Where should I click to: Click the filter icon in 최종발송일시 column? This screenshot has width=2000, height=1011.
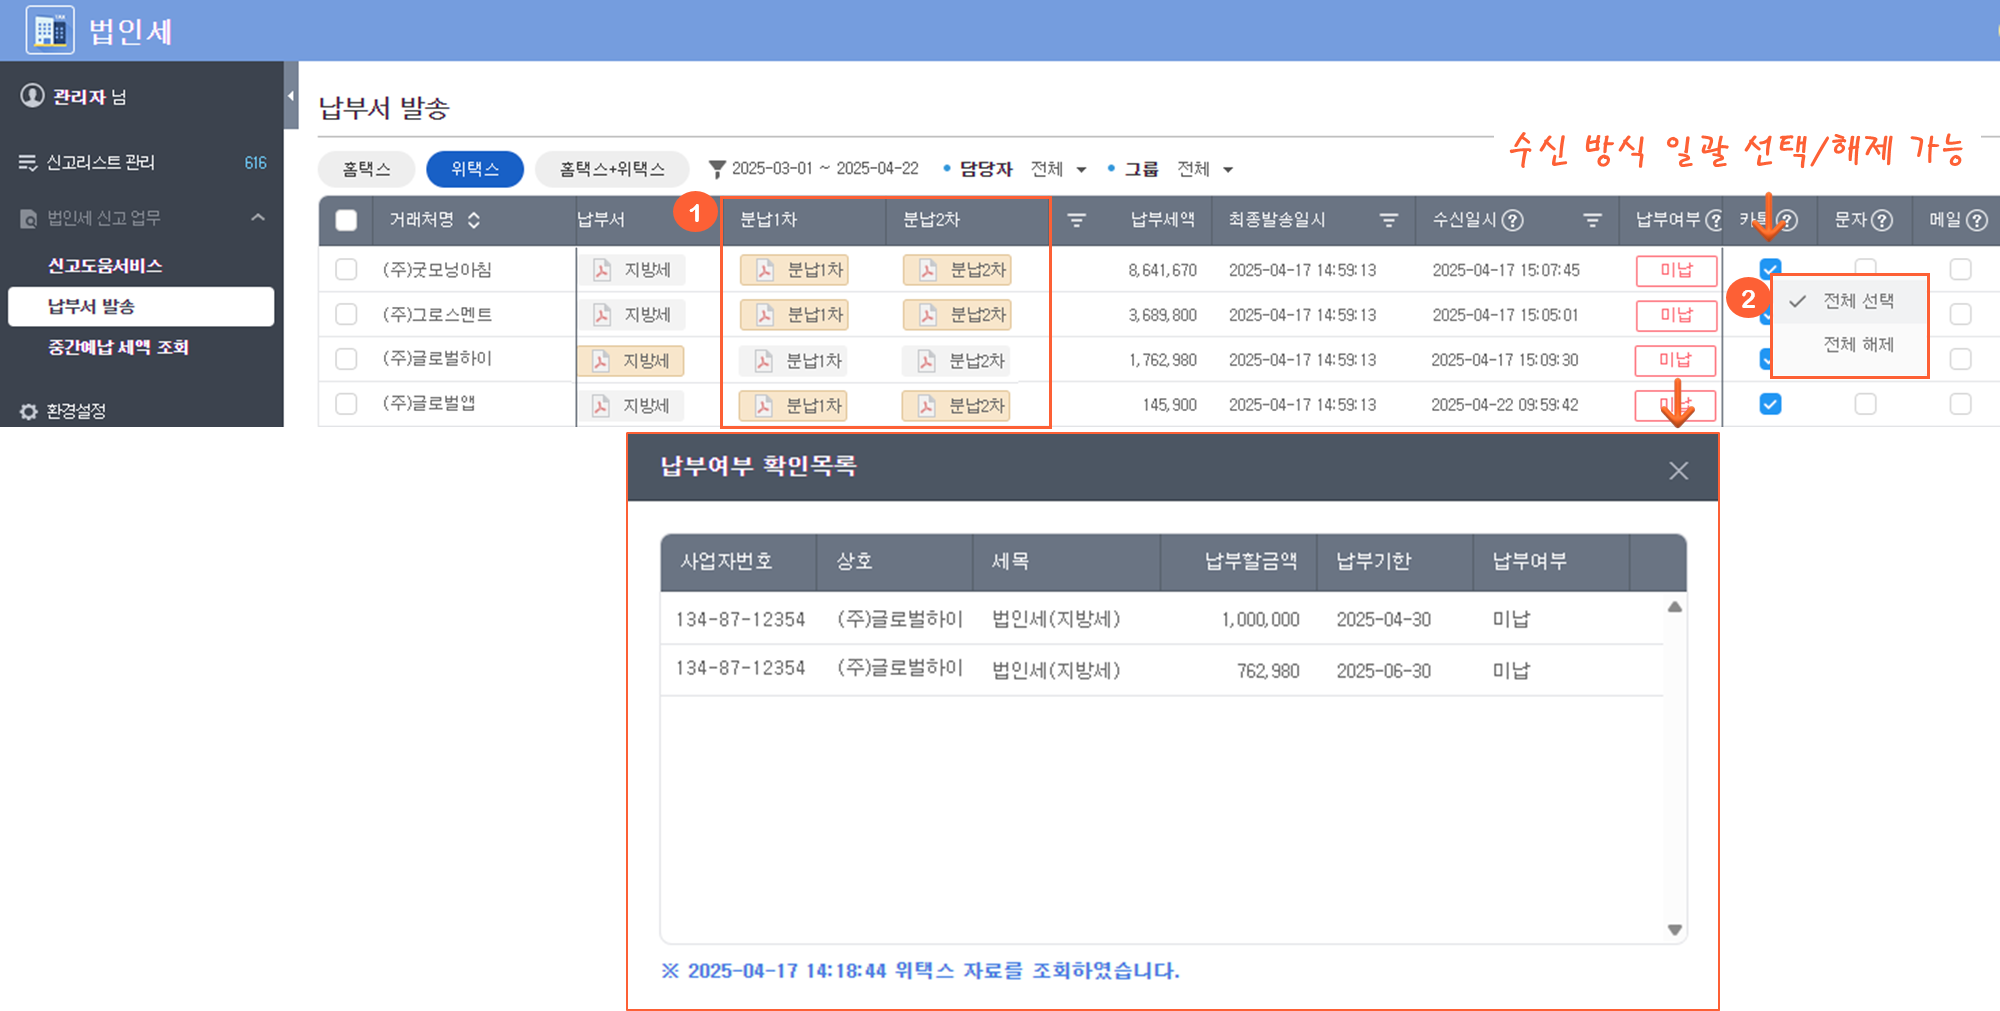(1388, 220)
